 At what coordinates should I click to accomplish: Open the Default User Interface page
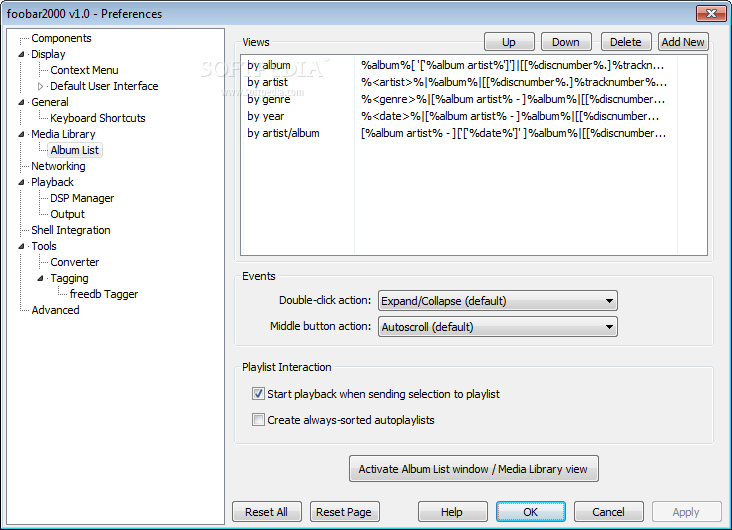(104, 86)
